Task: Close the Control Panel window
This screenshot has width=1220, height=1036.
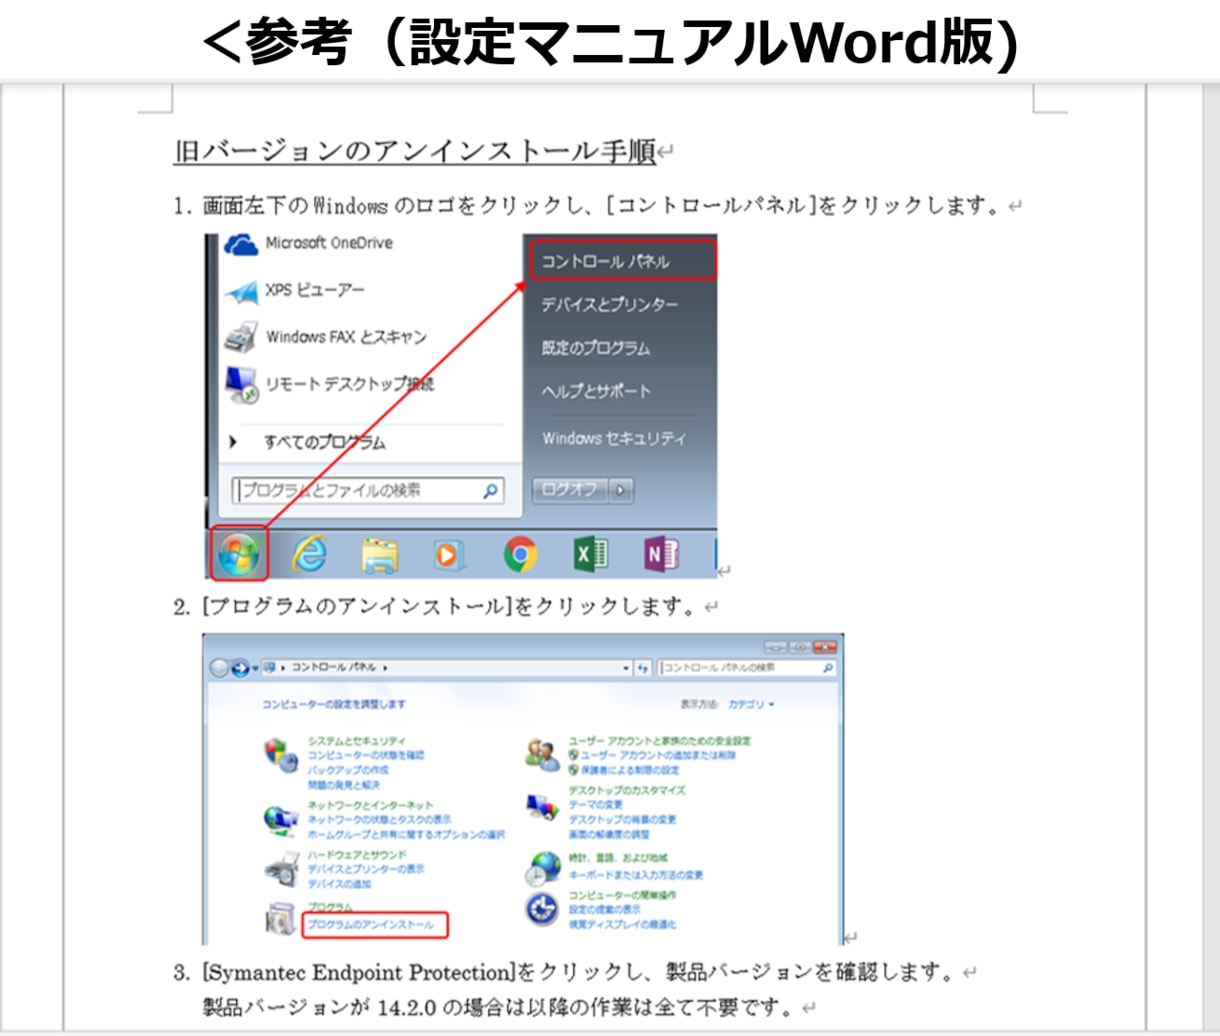Action: [825, 648]
